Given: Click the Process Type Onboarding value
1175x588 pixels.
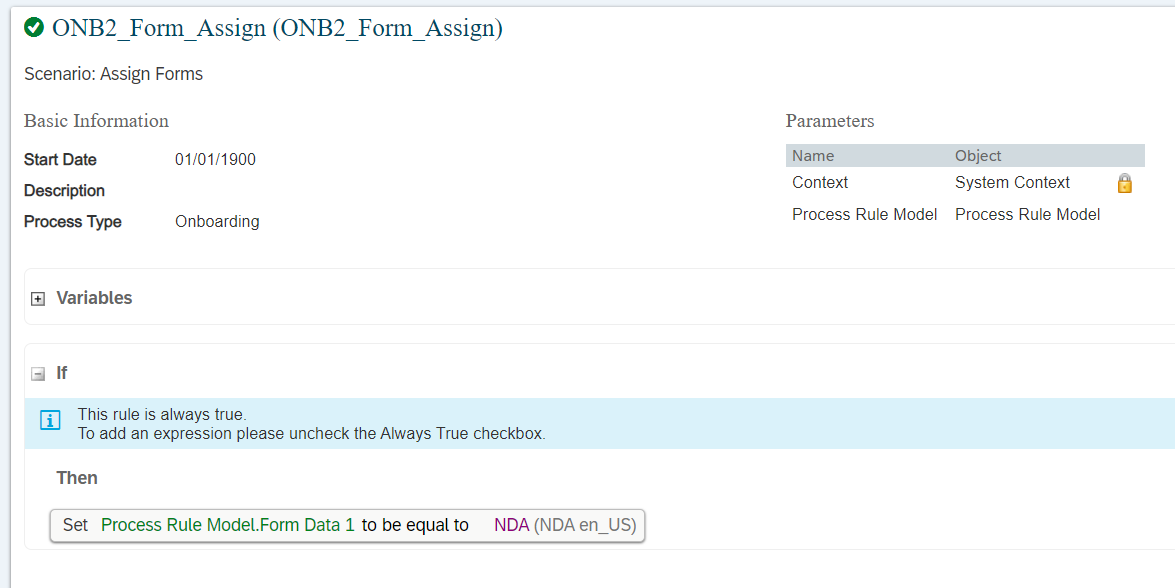Looking at the screenshot, I should (217, 222).
